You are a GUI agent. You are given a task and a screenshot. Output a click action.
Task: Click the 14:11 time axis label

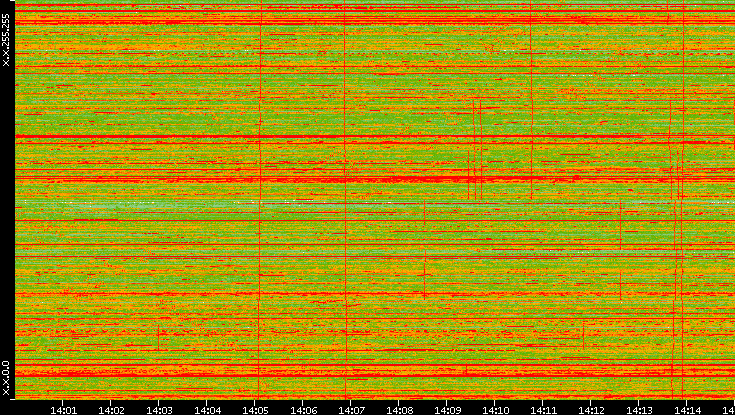coord(542,410)
